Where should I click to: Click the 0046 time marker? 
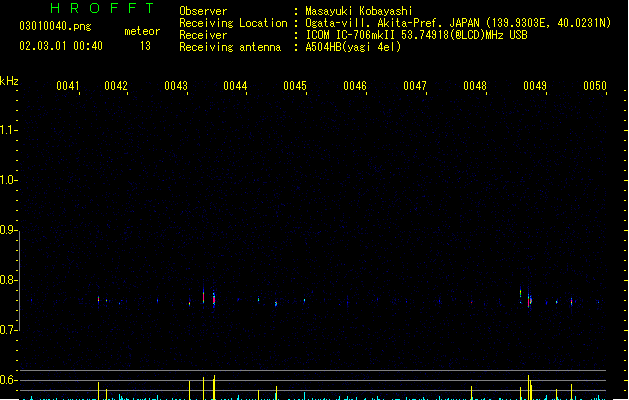(355, 86)
